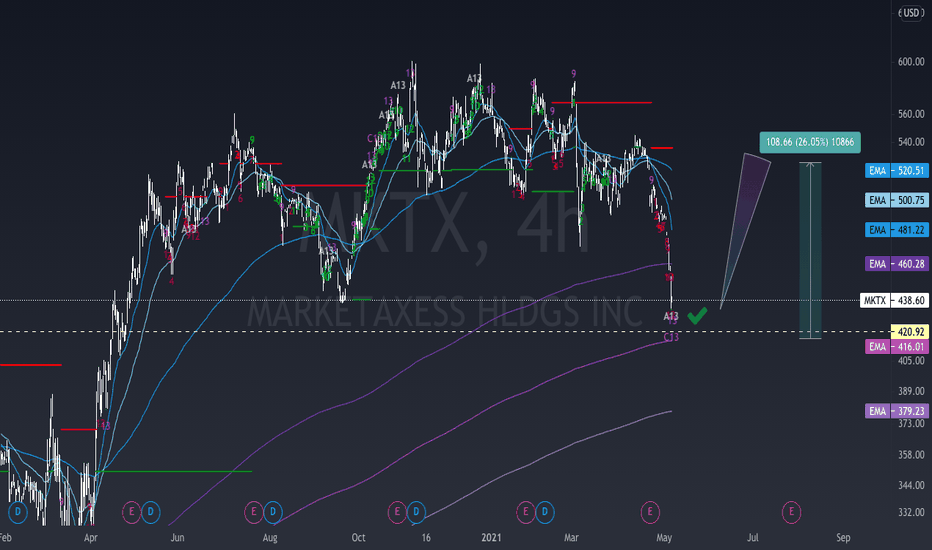This screenshot has height=550, width=932.
Task: Click the EMA 416.01 price label
Action: pyautogui.click(x=896, y=347)
